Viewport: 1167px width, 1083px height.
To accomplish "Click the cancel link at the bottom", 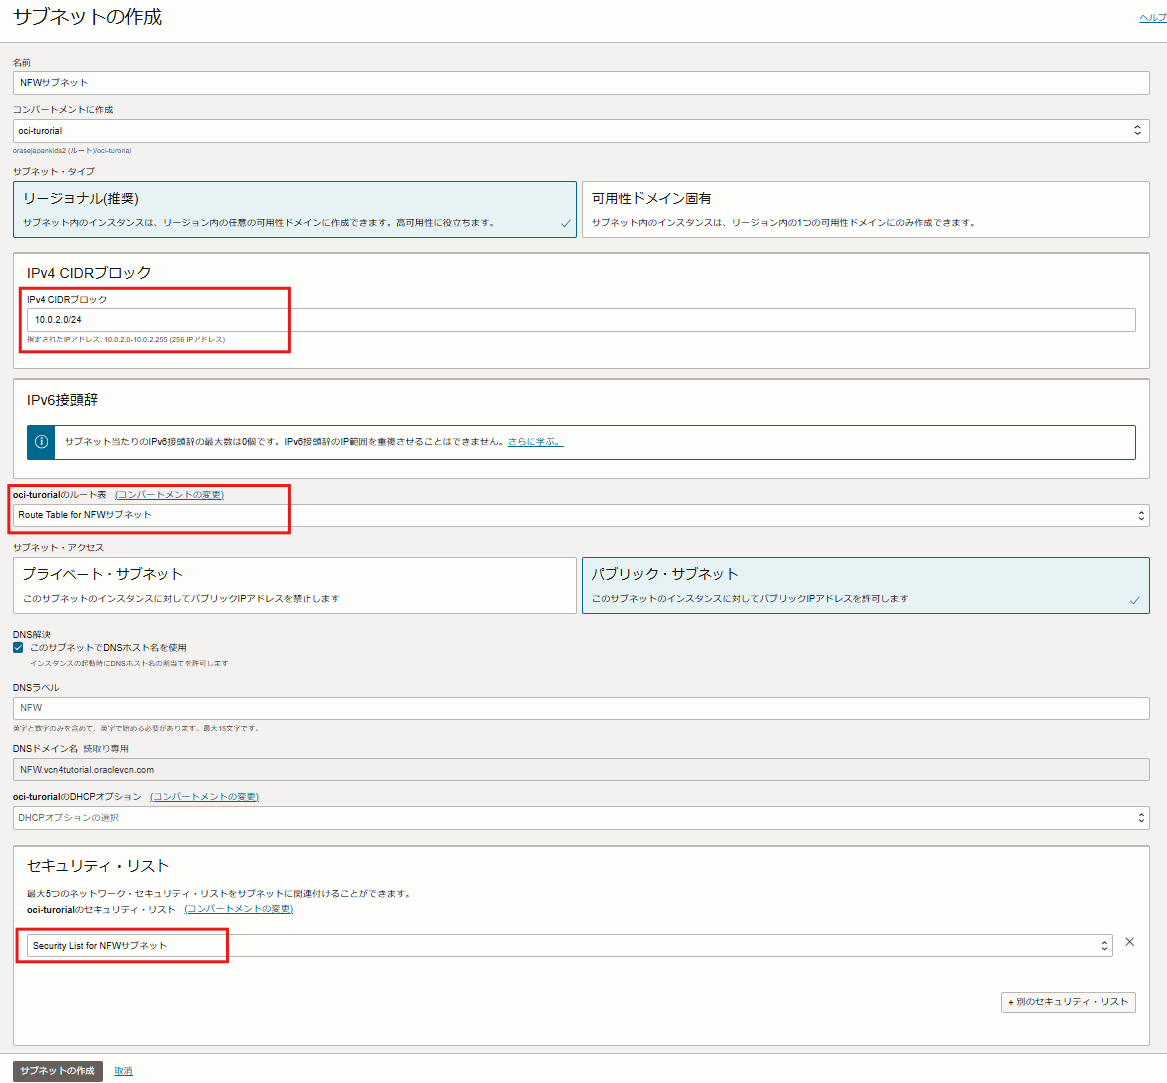I will (x=123, y=1071).
